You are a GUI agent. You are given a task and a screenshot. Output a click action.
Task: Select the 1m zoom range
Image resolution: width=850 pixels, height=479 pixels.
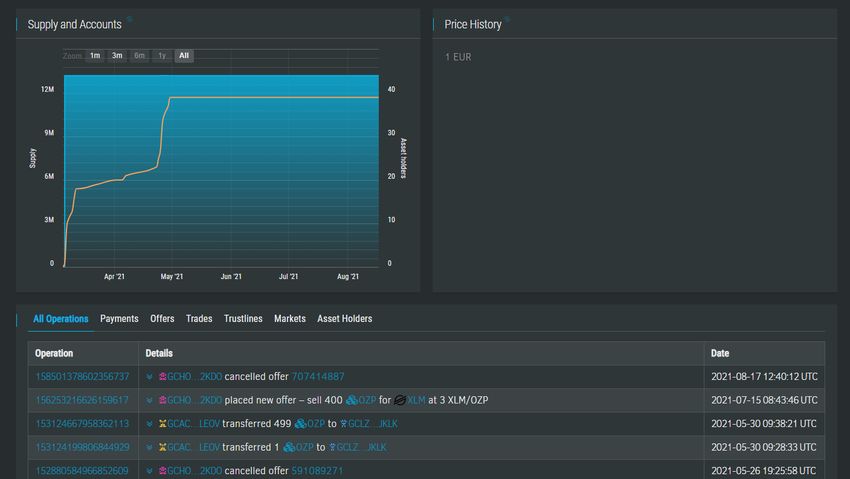pos(95,56)
